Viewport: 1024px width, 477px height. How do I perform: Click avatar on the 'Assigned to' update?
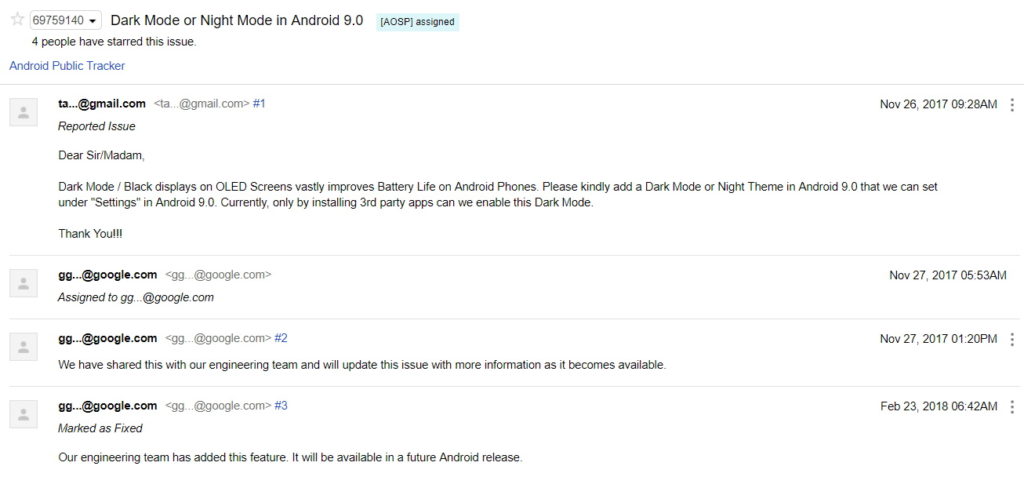pyautogui.click(x=24, y=284)
